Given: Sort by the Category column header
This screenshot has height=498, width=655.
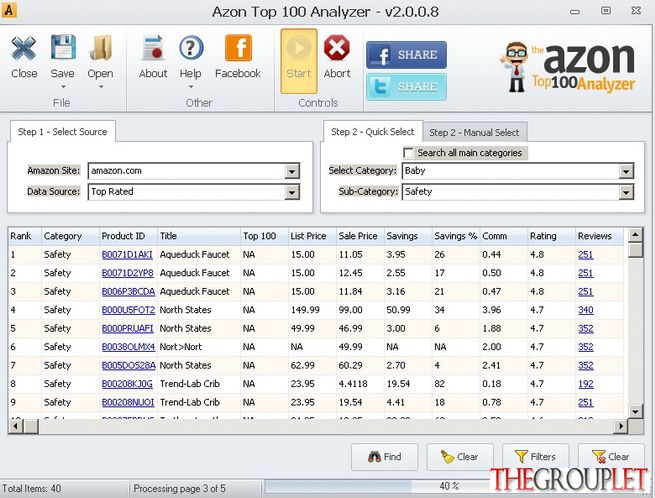Looking at the screenshot, I should pyautogui.click(x=70, y=236).
